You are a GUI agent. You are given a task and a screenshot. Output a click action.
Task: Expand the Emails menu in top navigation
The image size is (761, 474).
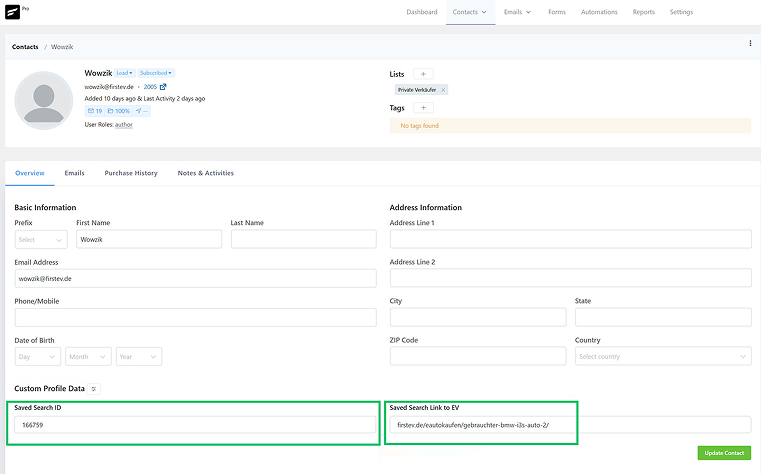click(517, 12)
